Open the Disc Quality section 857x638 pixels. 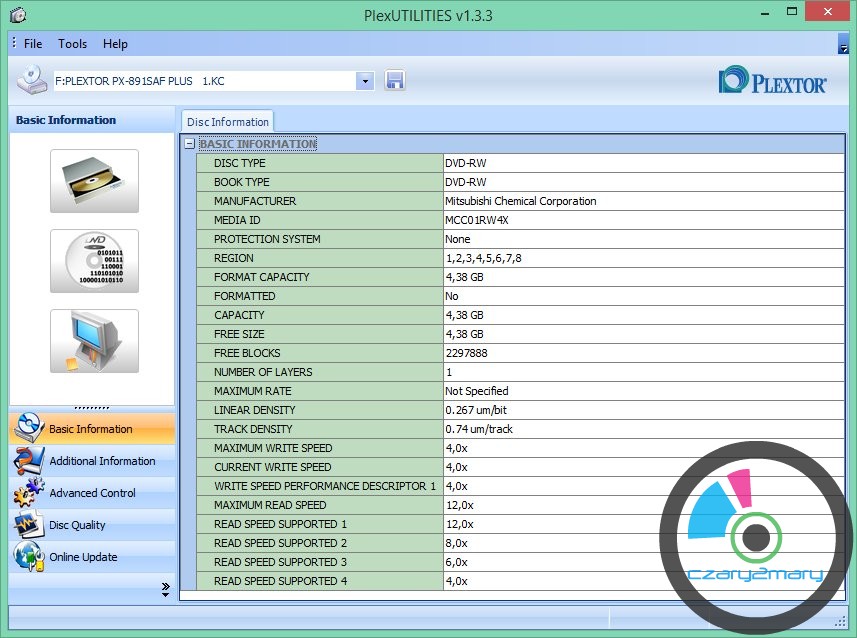pos(77,525)
